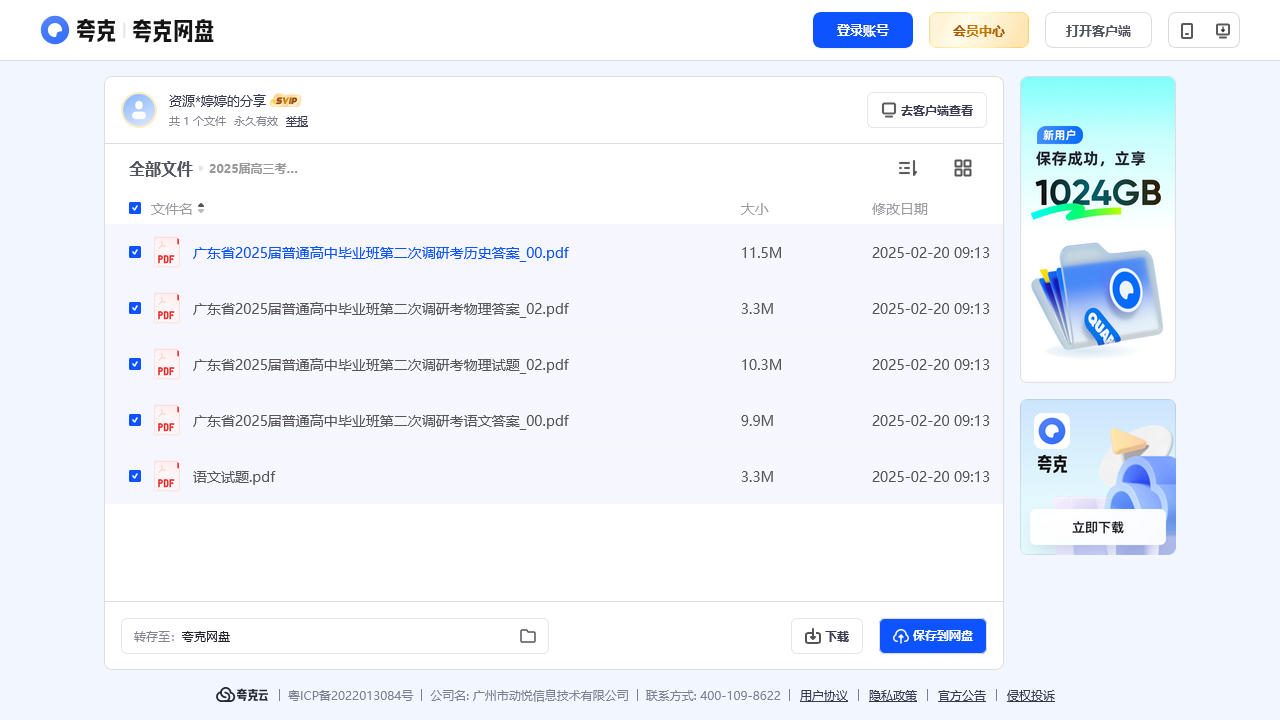Click PDF icon of 物理试题_02.pdf
This screenshot has height=720, width=1280.
167,364
